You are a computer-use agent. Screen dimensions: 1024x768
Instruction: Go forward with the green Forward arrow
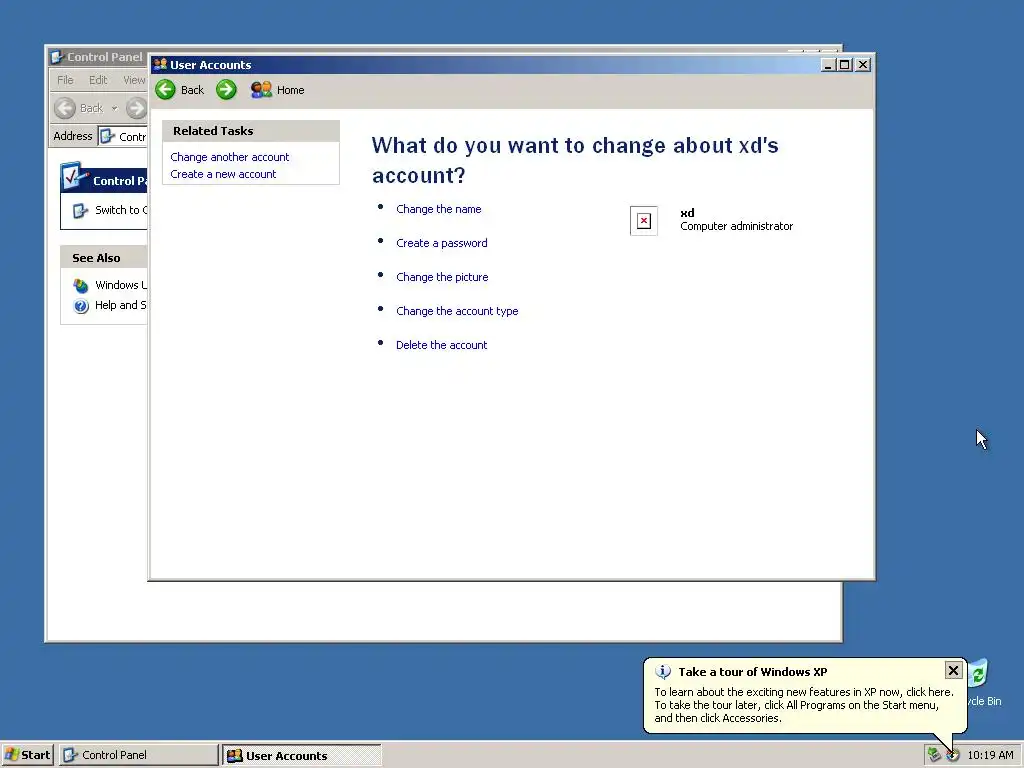[x=227, y=89]
